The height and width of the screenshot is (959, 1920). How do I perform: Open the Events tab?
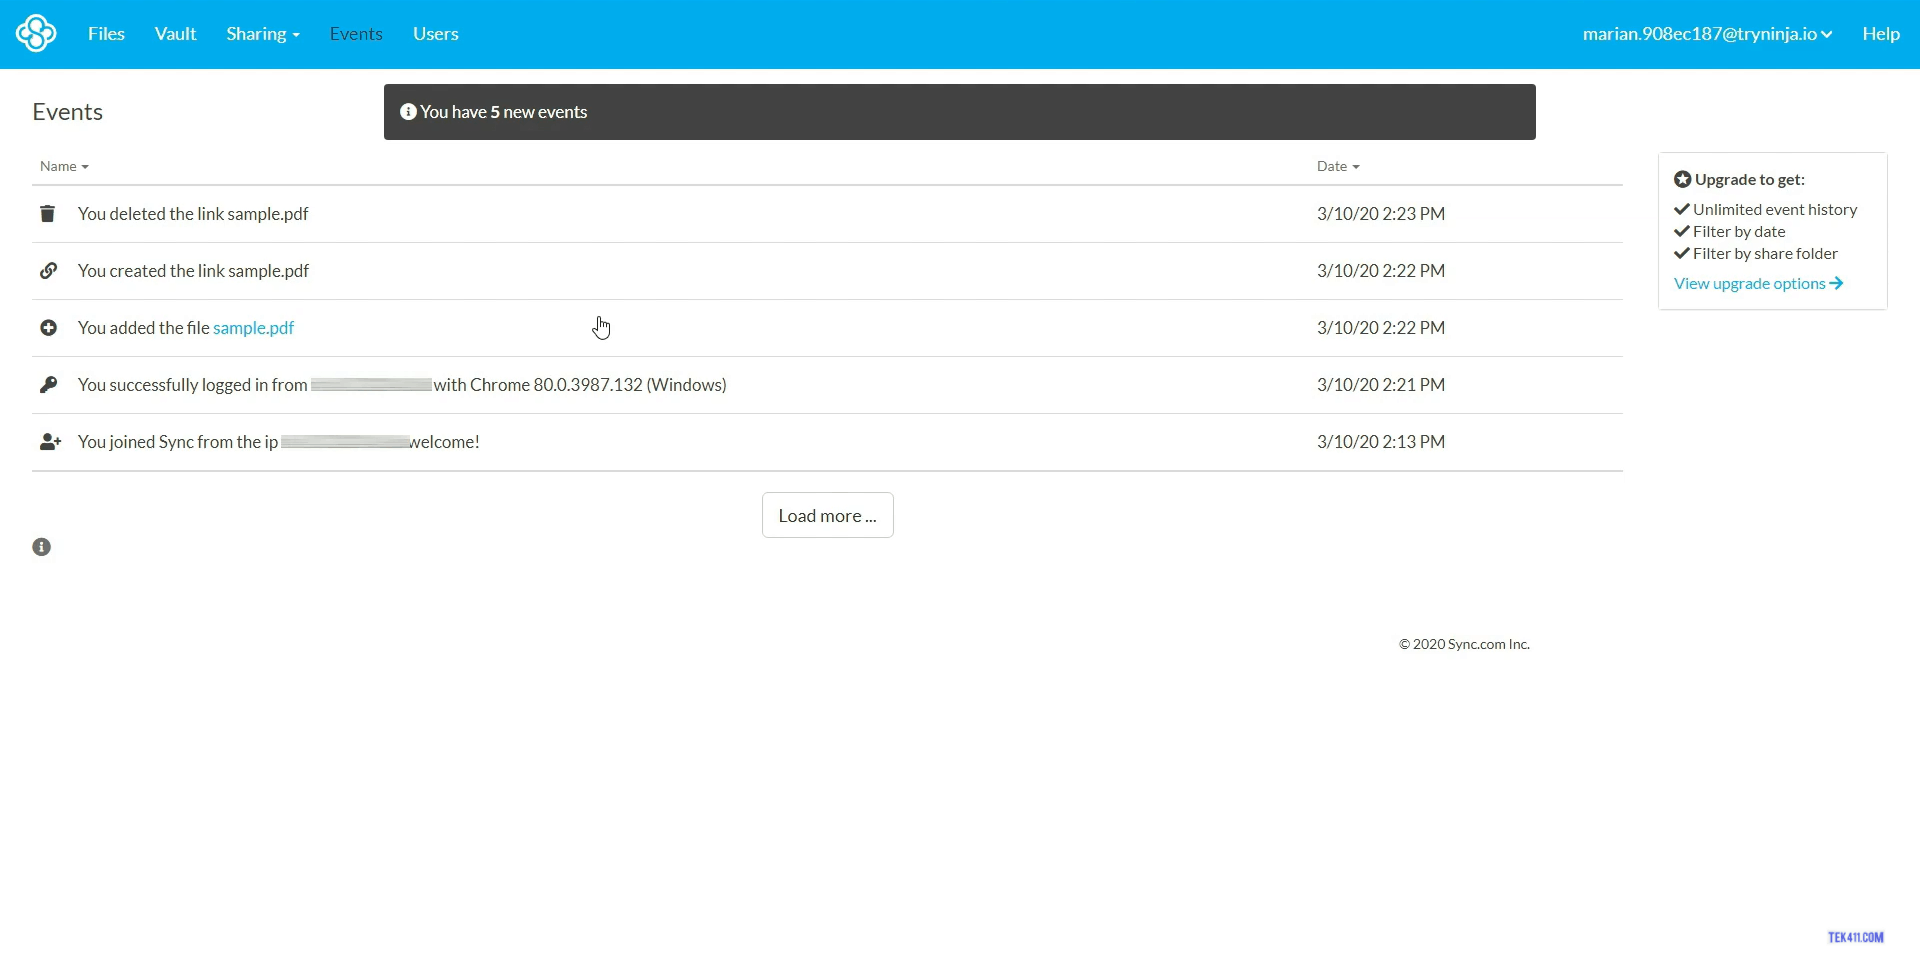356,34
